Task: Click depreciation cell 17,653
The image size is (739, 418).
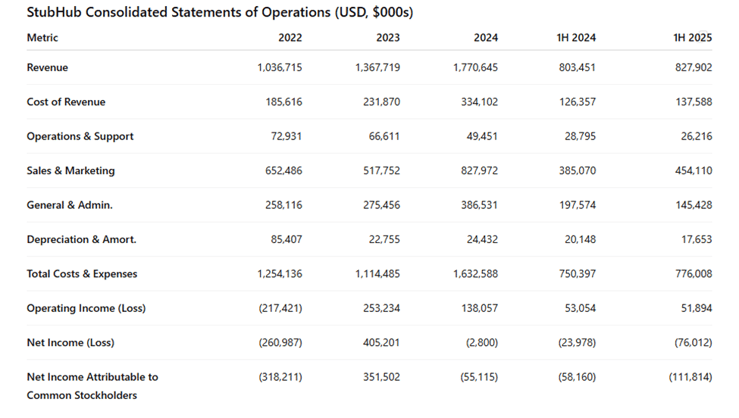Action: 696,239
